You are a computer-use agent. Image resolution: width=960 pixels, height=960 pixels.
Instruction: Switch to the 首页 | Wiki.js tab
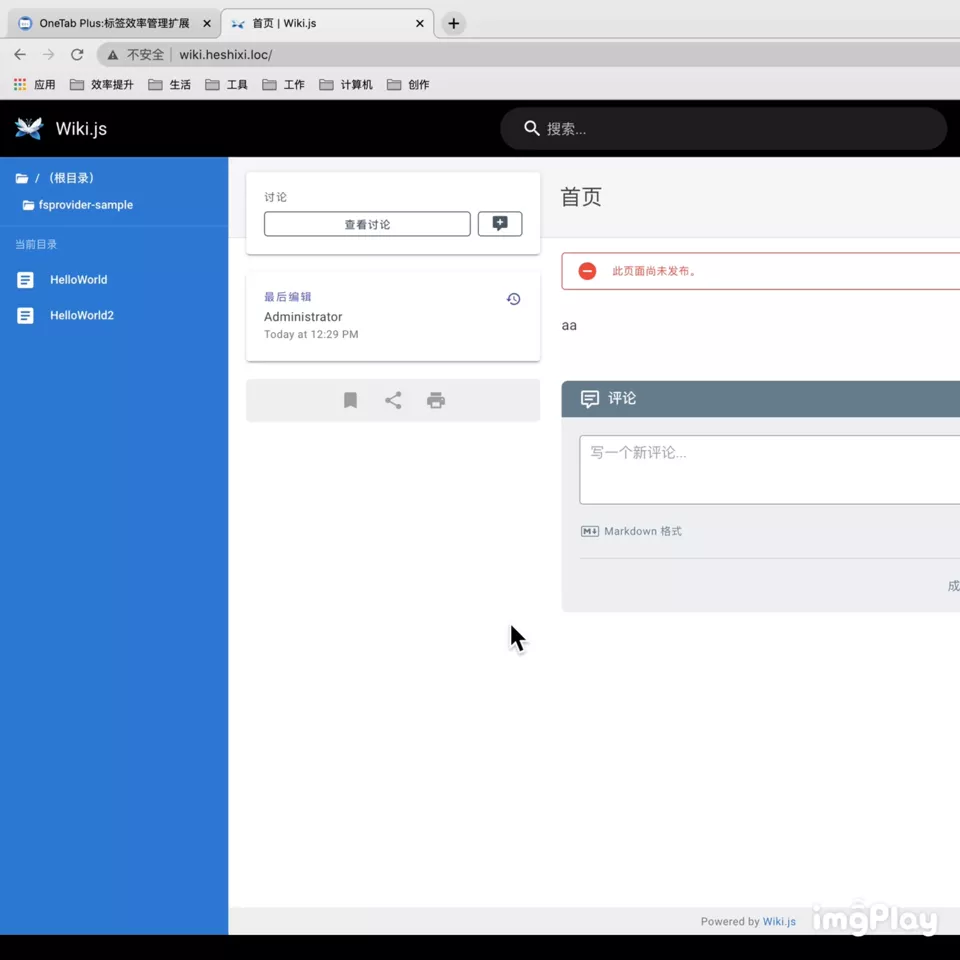(x=326, y=23)
